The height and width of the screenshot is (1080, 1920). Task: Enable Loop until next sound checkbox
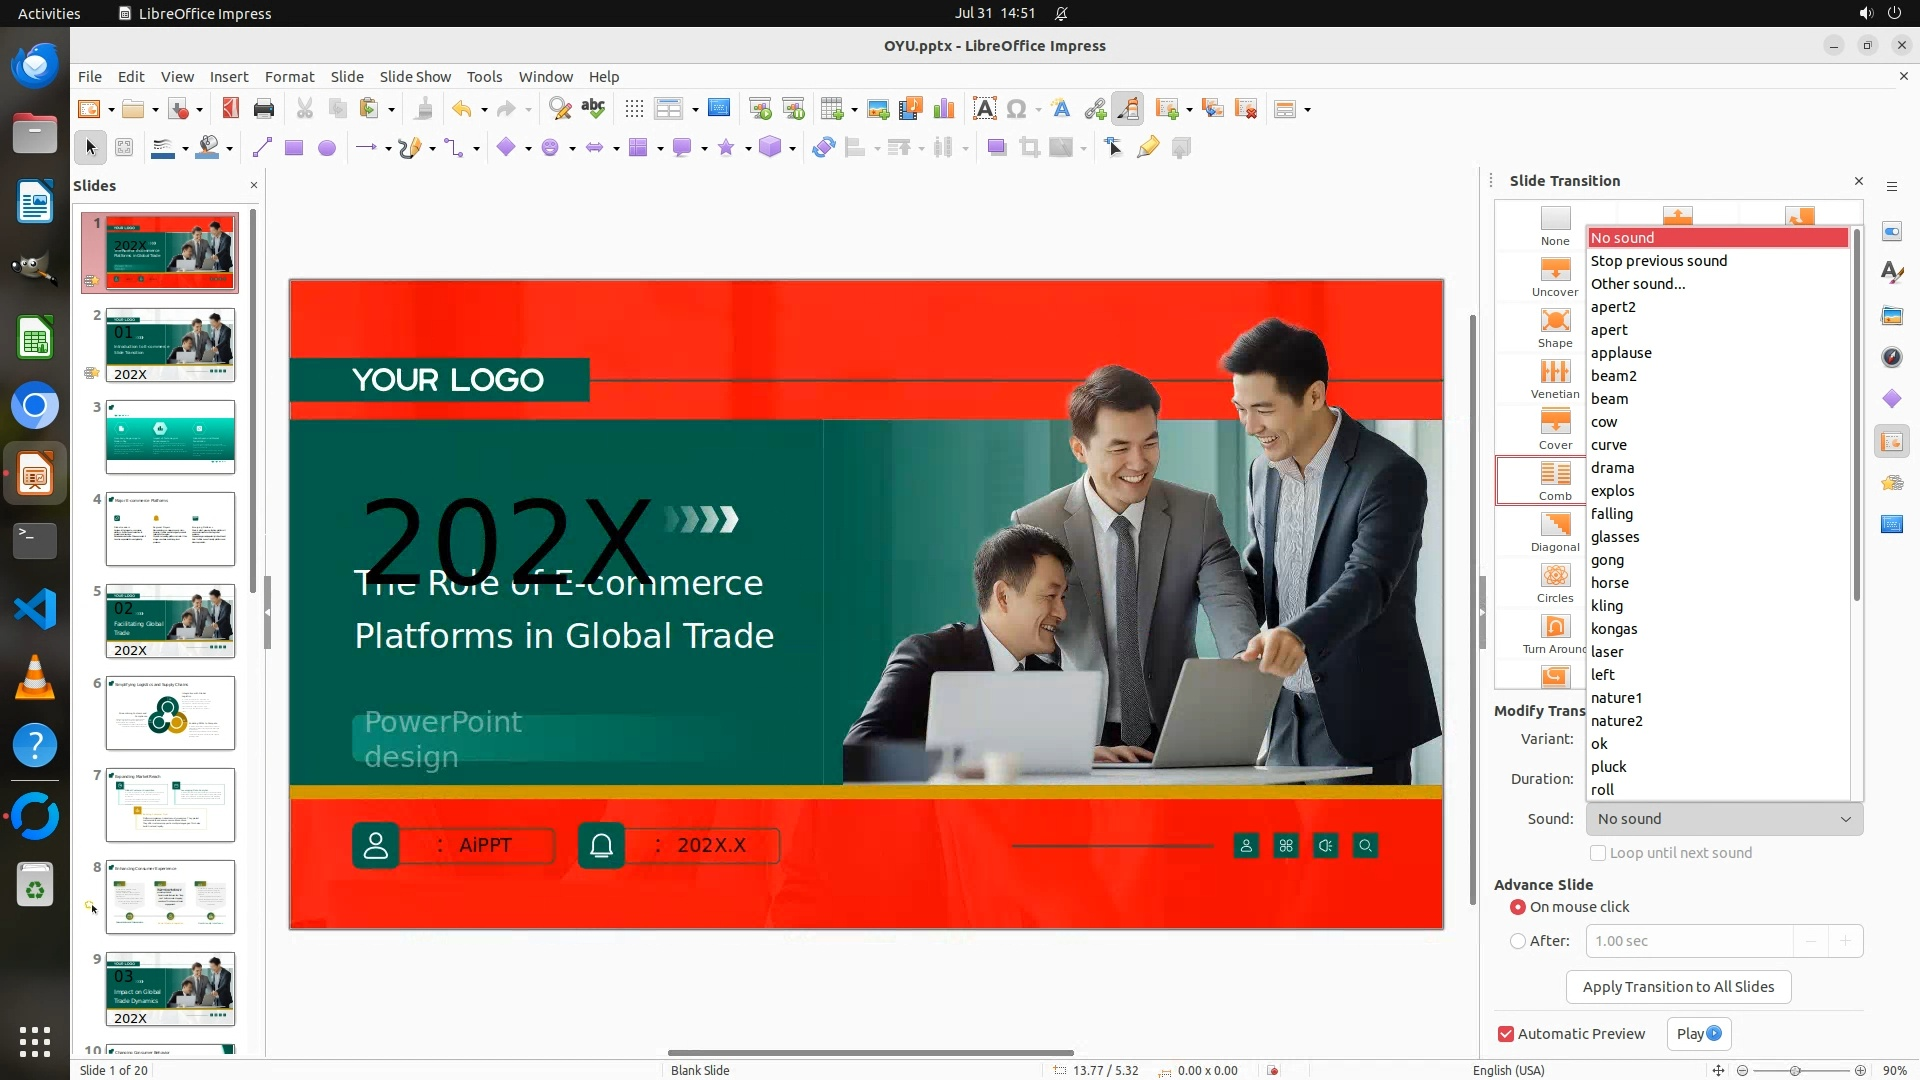pyautogui.click(x=1598, y=853)
